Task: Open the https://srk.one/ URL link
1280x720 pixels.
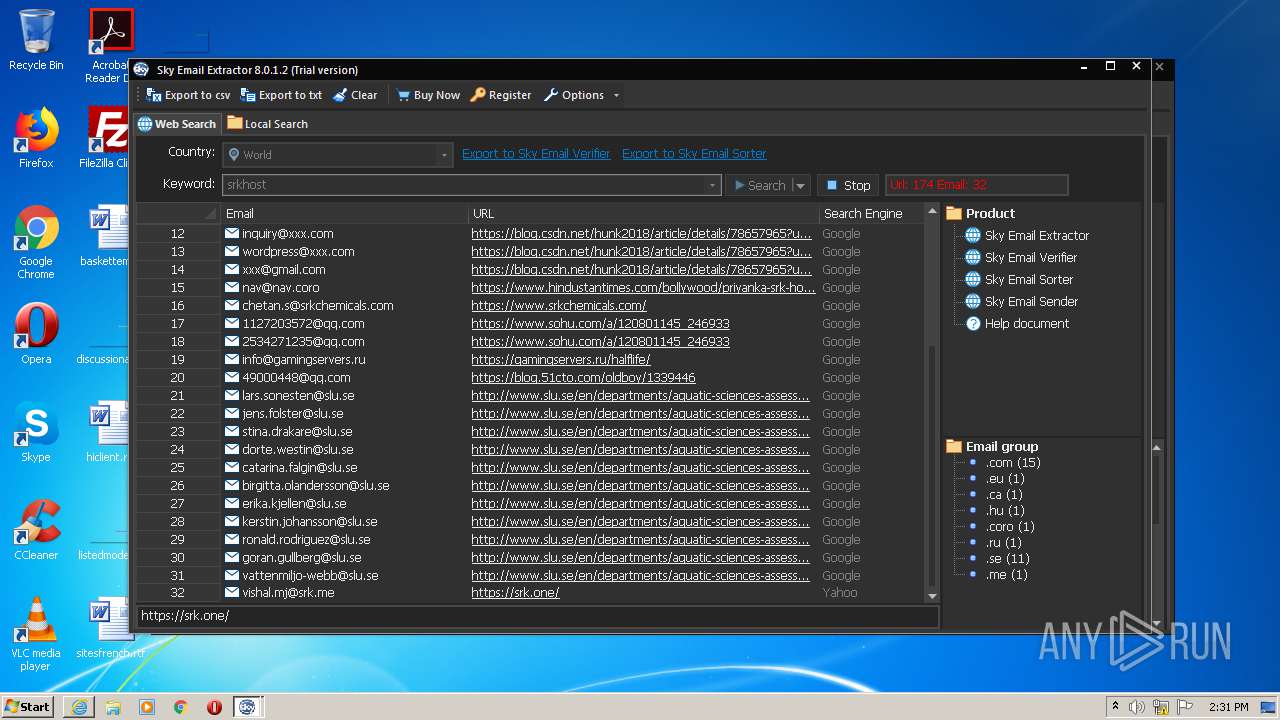Action: tap(515, 593)
